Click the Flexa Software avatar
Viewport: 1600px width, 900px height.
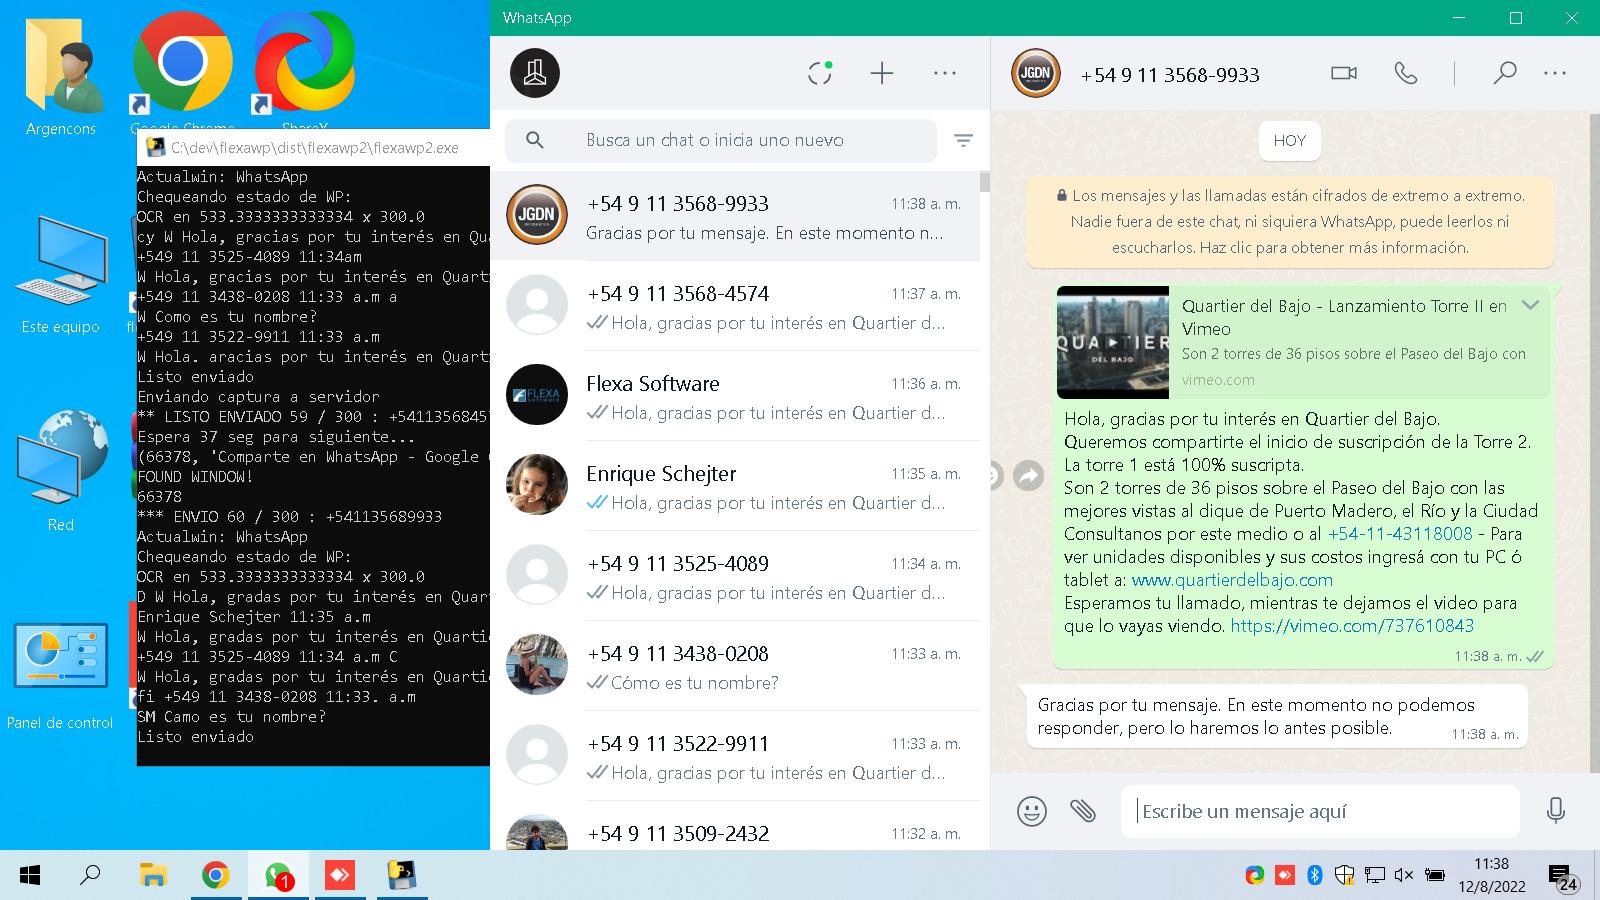(x=537, y=395)
